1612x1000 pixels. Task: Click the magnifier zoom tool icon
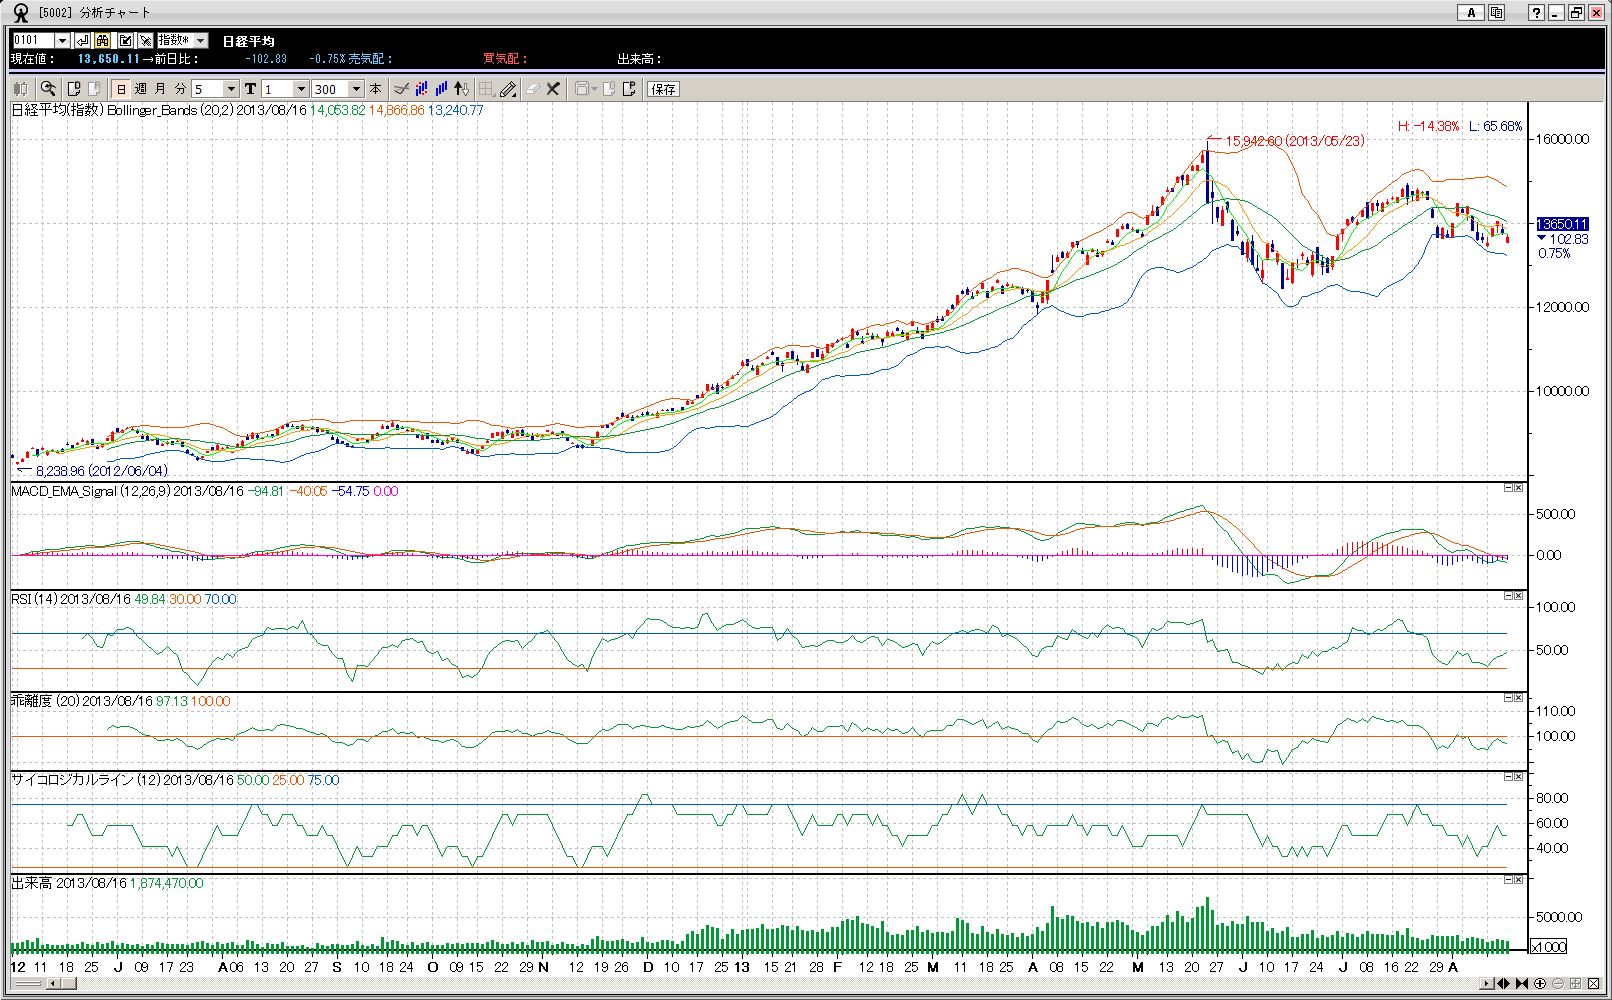[x=47, y=89]
